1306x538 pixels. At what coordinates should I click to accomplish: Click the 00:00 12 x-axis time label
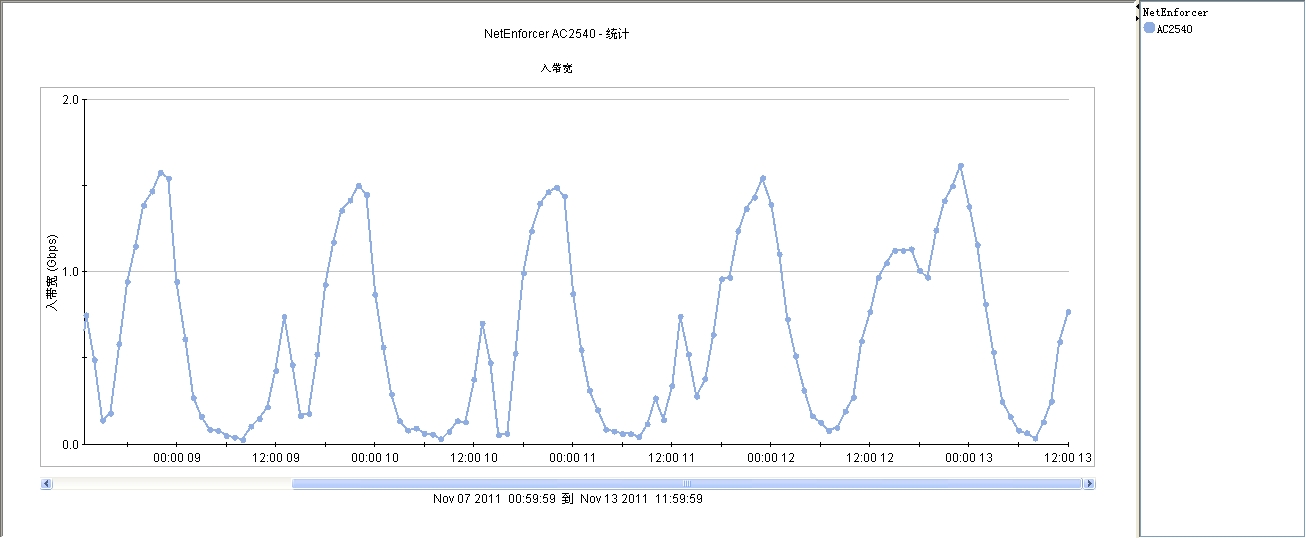point(770,458)
